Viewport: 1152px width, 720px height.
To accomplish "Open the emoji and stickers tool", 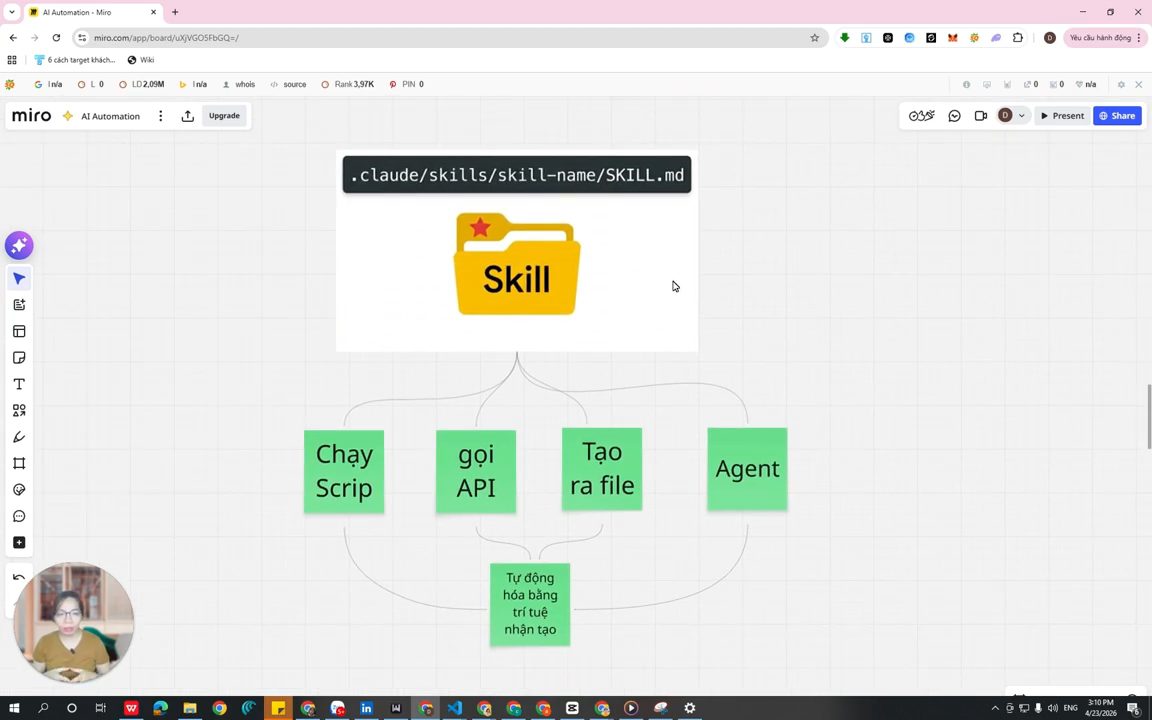I will [19, 490].
